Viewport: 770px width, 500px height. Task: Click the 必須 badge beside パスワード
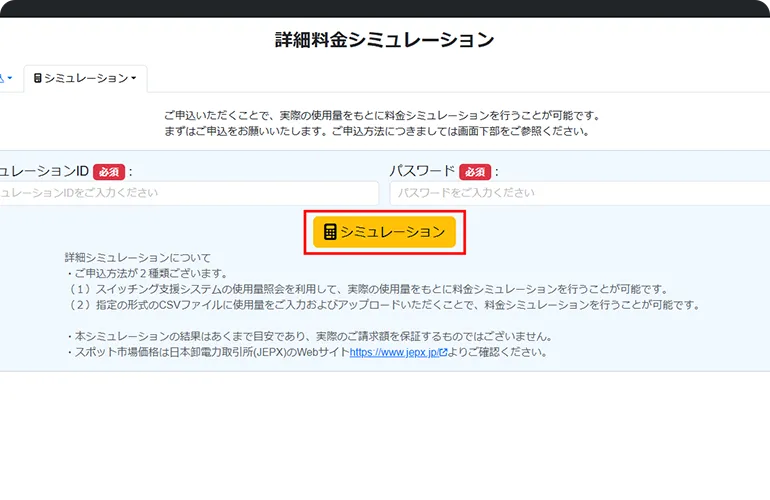pyautogui.click(x=475, y=171)
